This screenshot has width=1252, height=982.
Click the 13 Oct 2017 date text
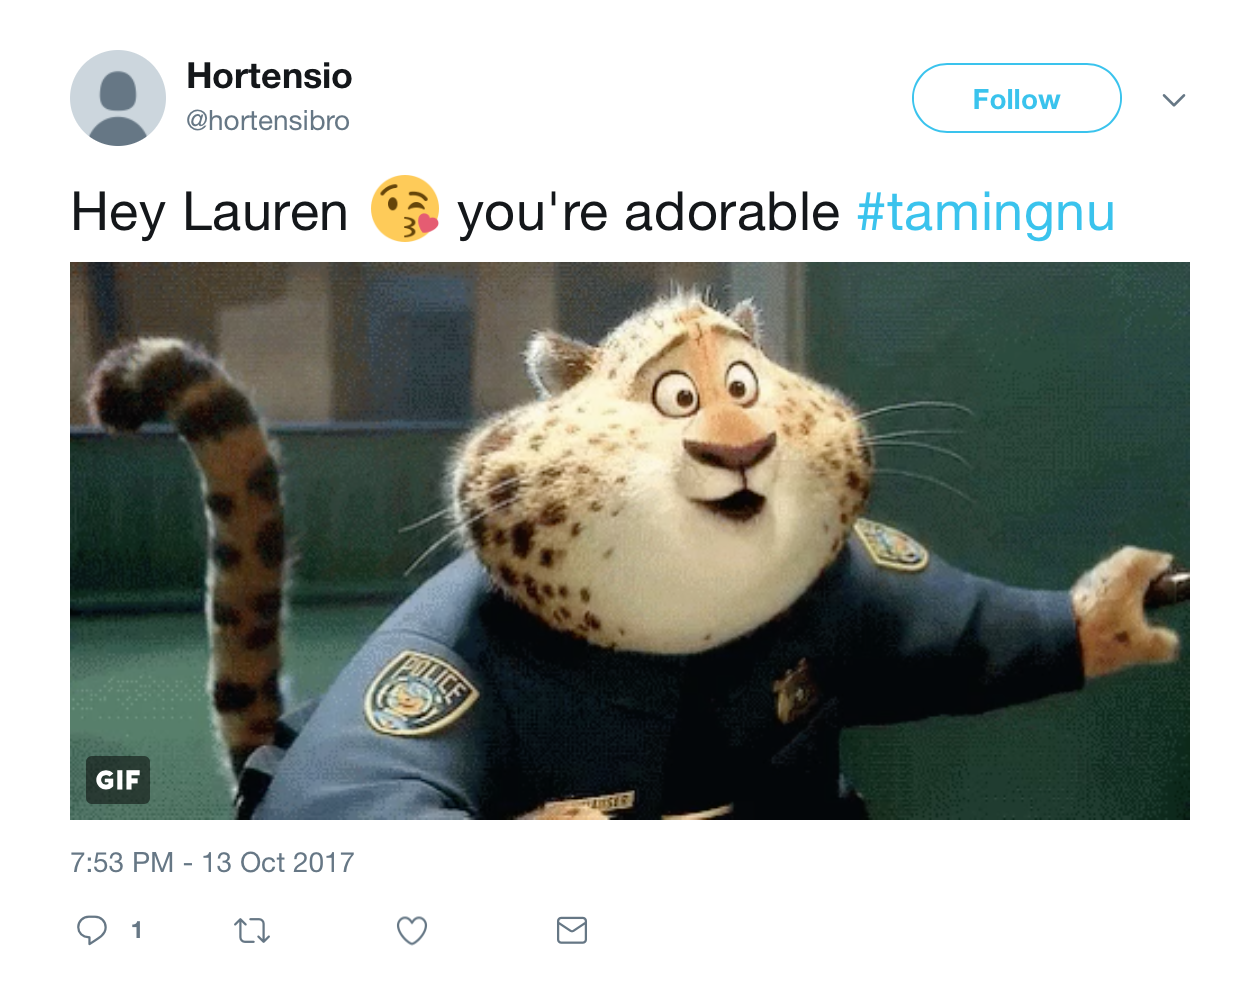(278, 862)
